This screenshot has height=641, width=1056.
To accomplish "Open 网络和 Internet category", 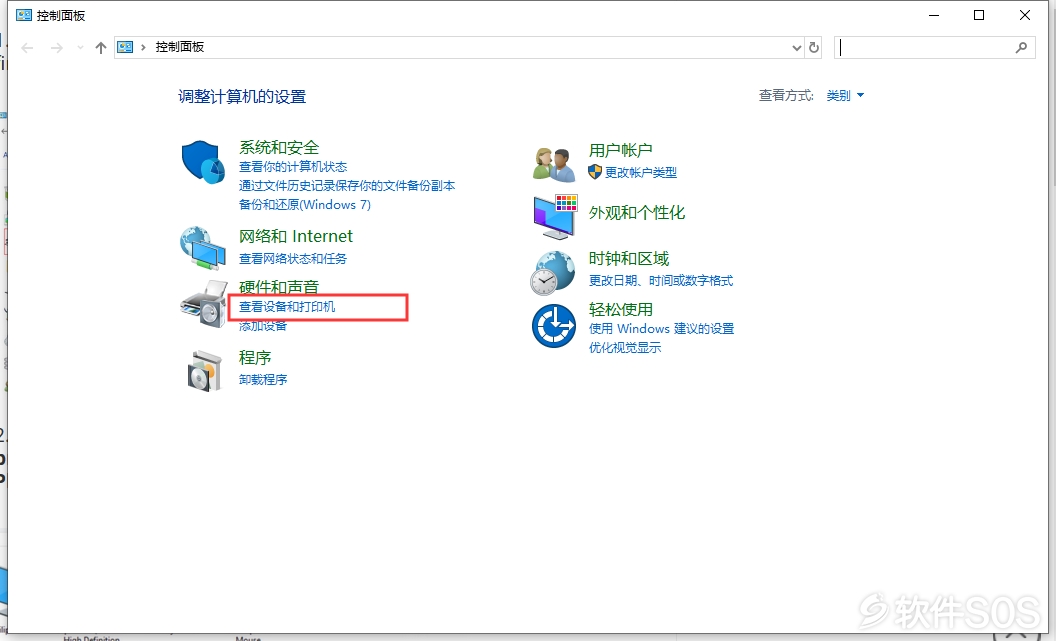I will click(296, 236).
